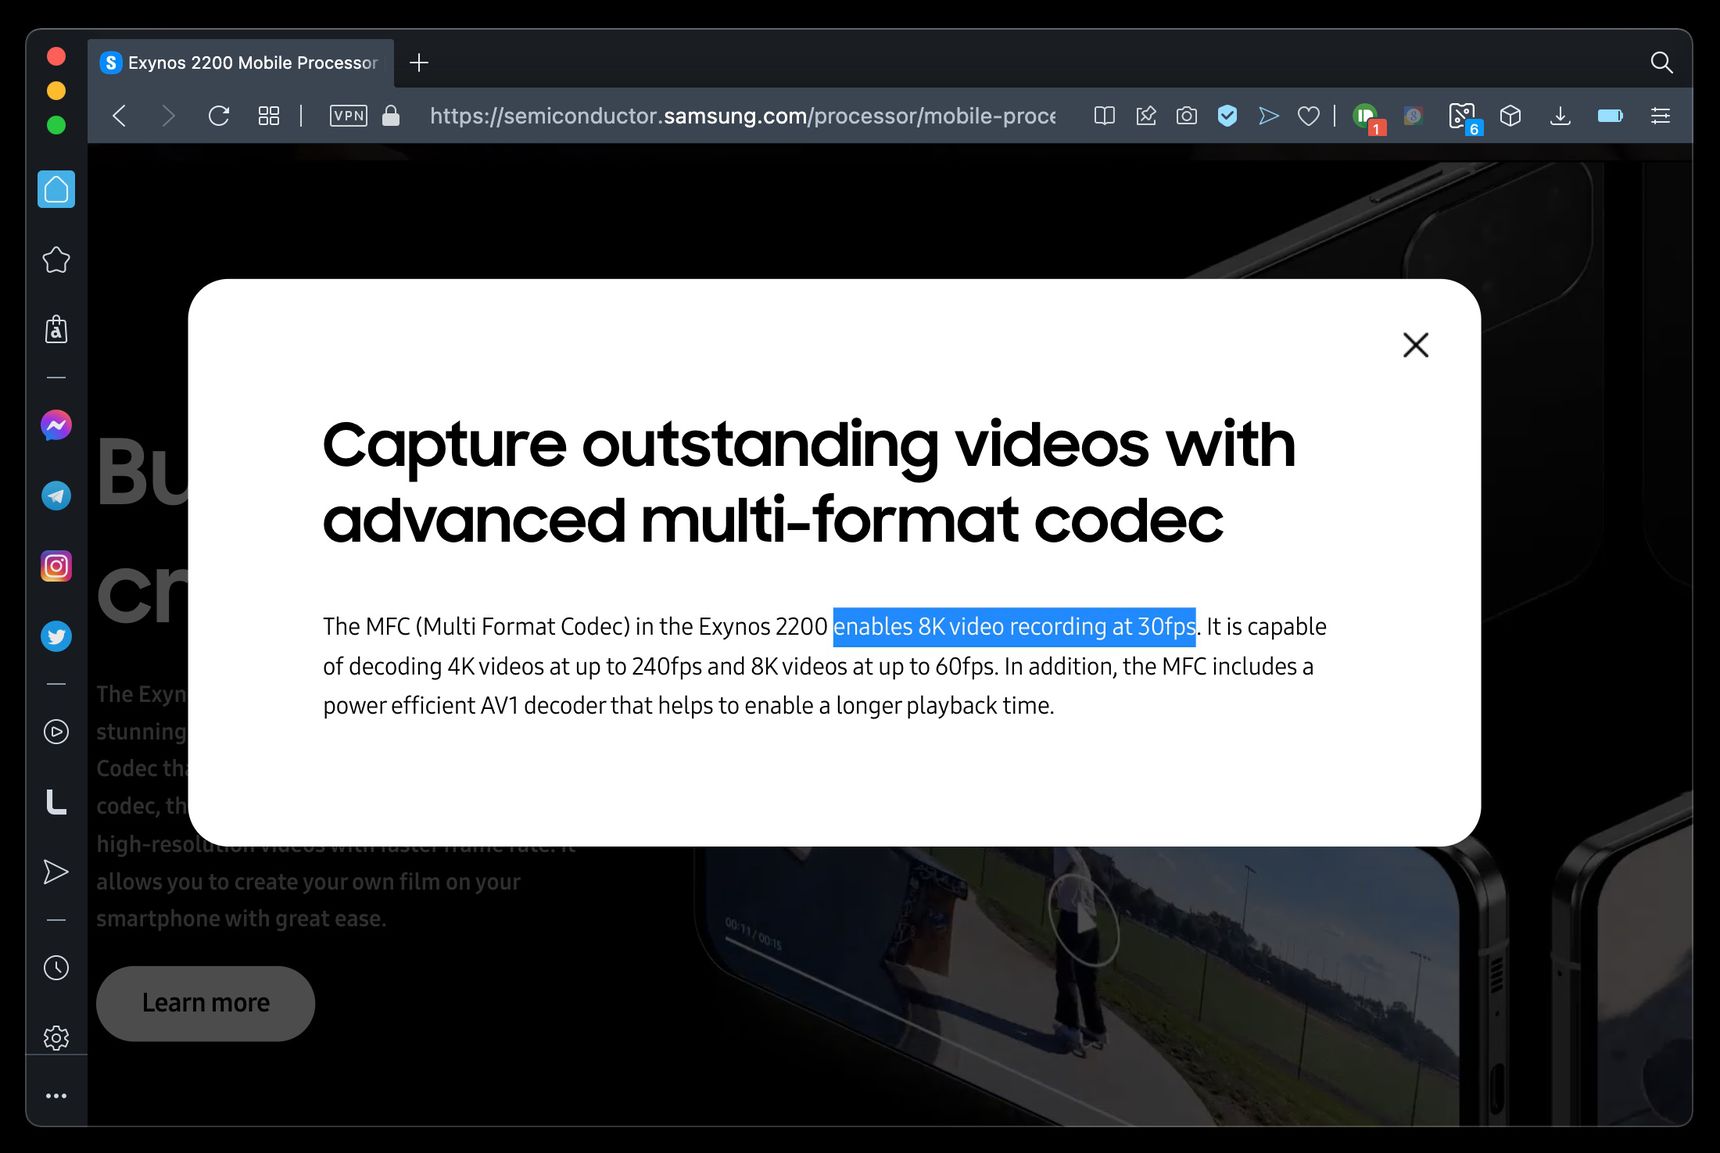Viewport: 1720px width, 1153px height.
Task: Add page to bookmarks heart icon
Action: pos(1308,116)
